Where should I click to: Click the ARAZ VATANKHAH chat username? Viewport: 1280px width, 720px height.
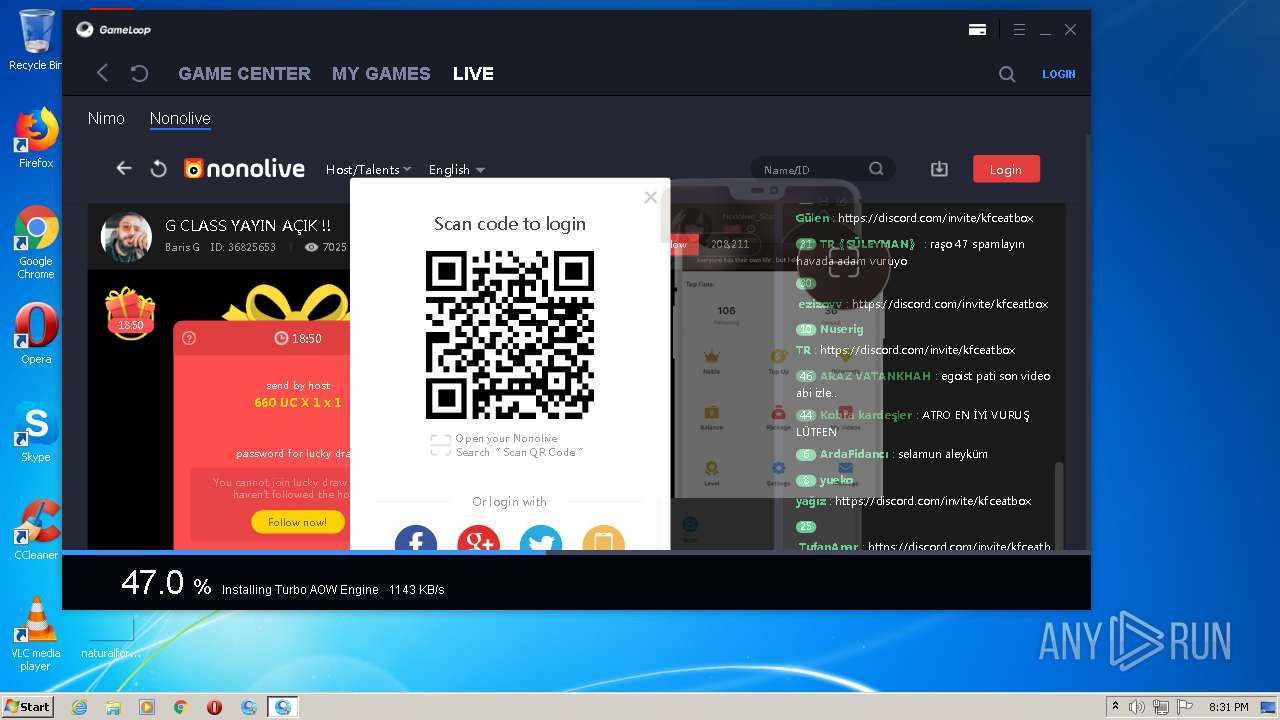[875, 376]
